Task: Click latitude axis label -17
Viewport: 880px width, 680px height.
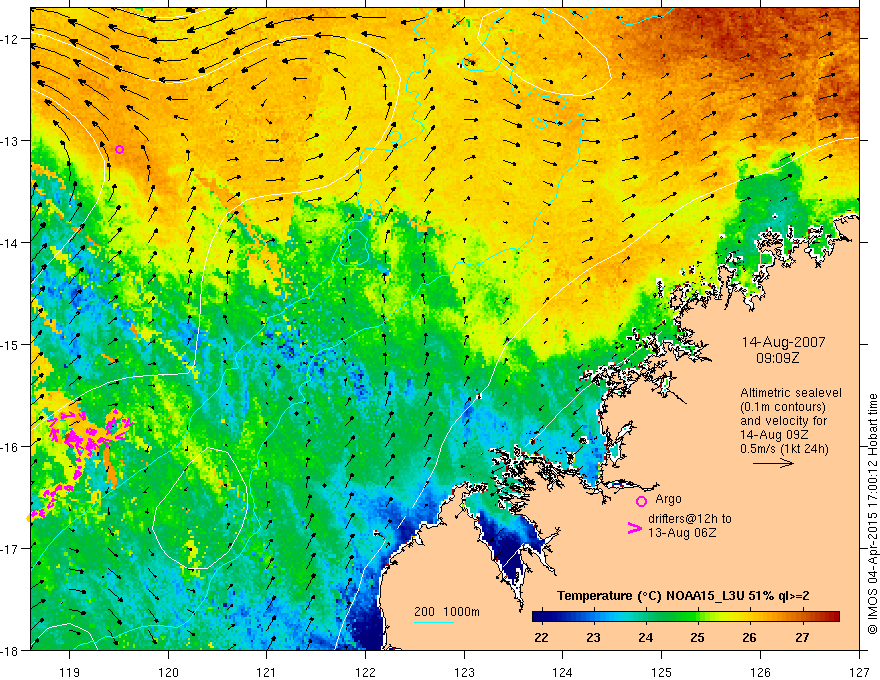Action: [9, 549]
